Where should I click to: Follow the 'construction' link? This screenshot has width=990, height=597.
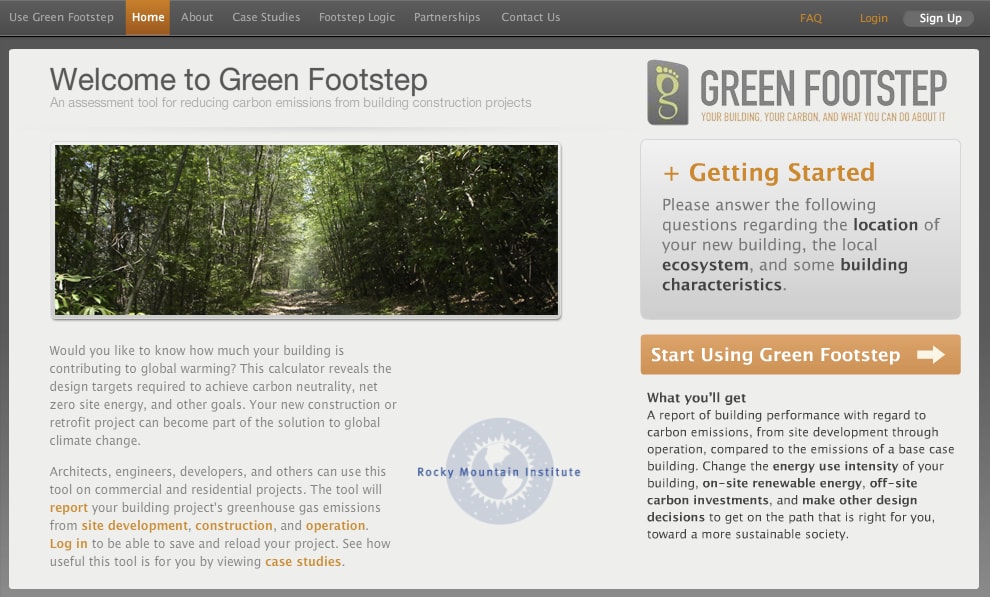pos(234,525)
